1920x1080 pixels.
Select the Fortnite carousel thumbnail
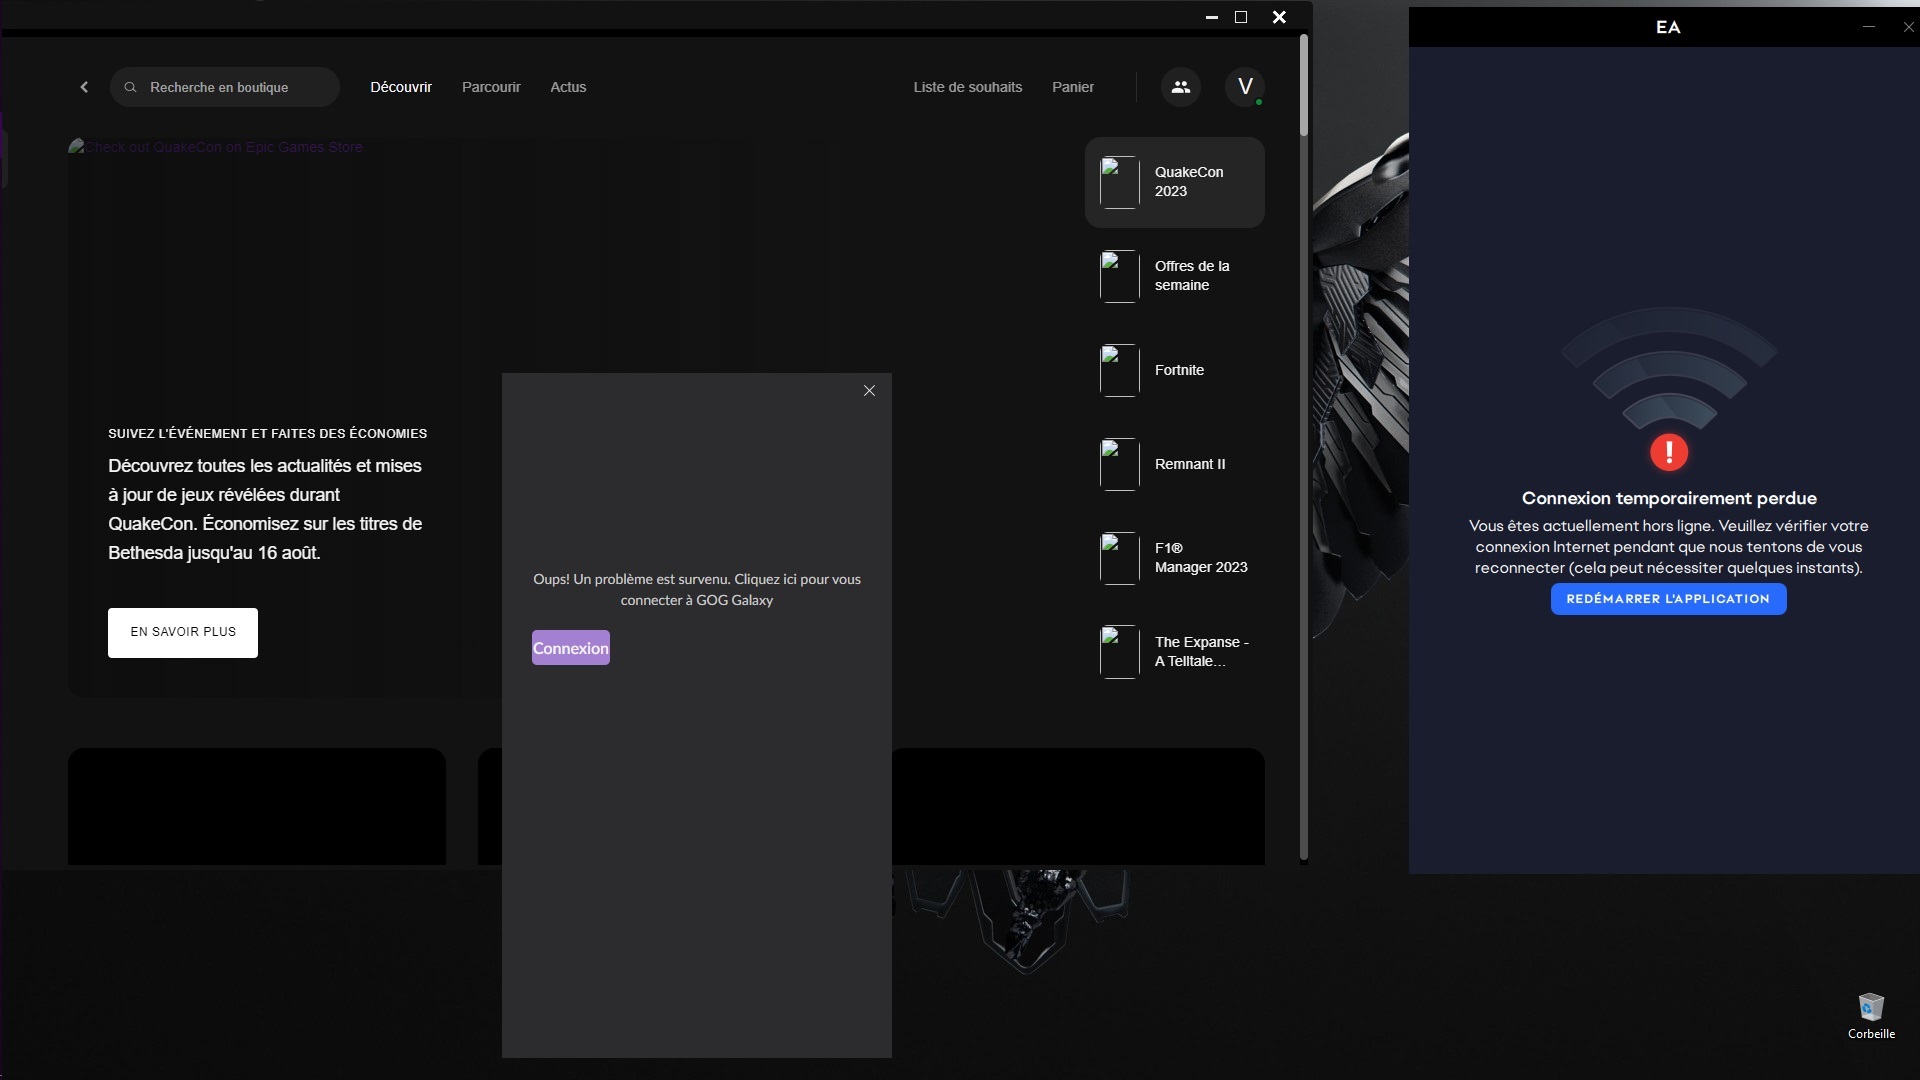[x=1119, y=370]
